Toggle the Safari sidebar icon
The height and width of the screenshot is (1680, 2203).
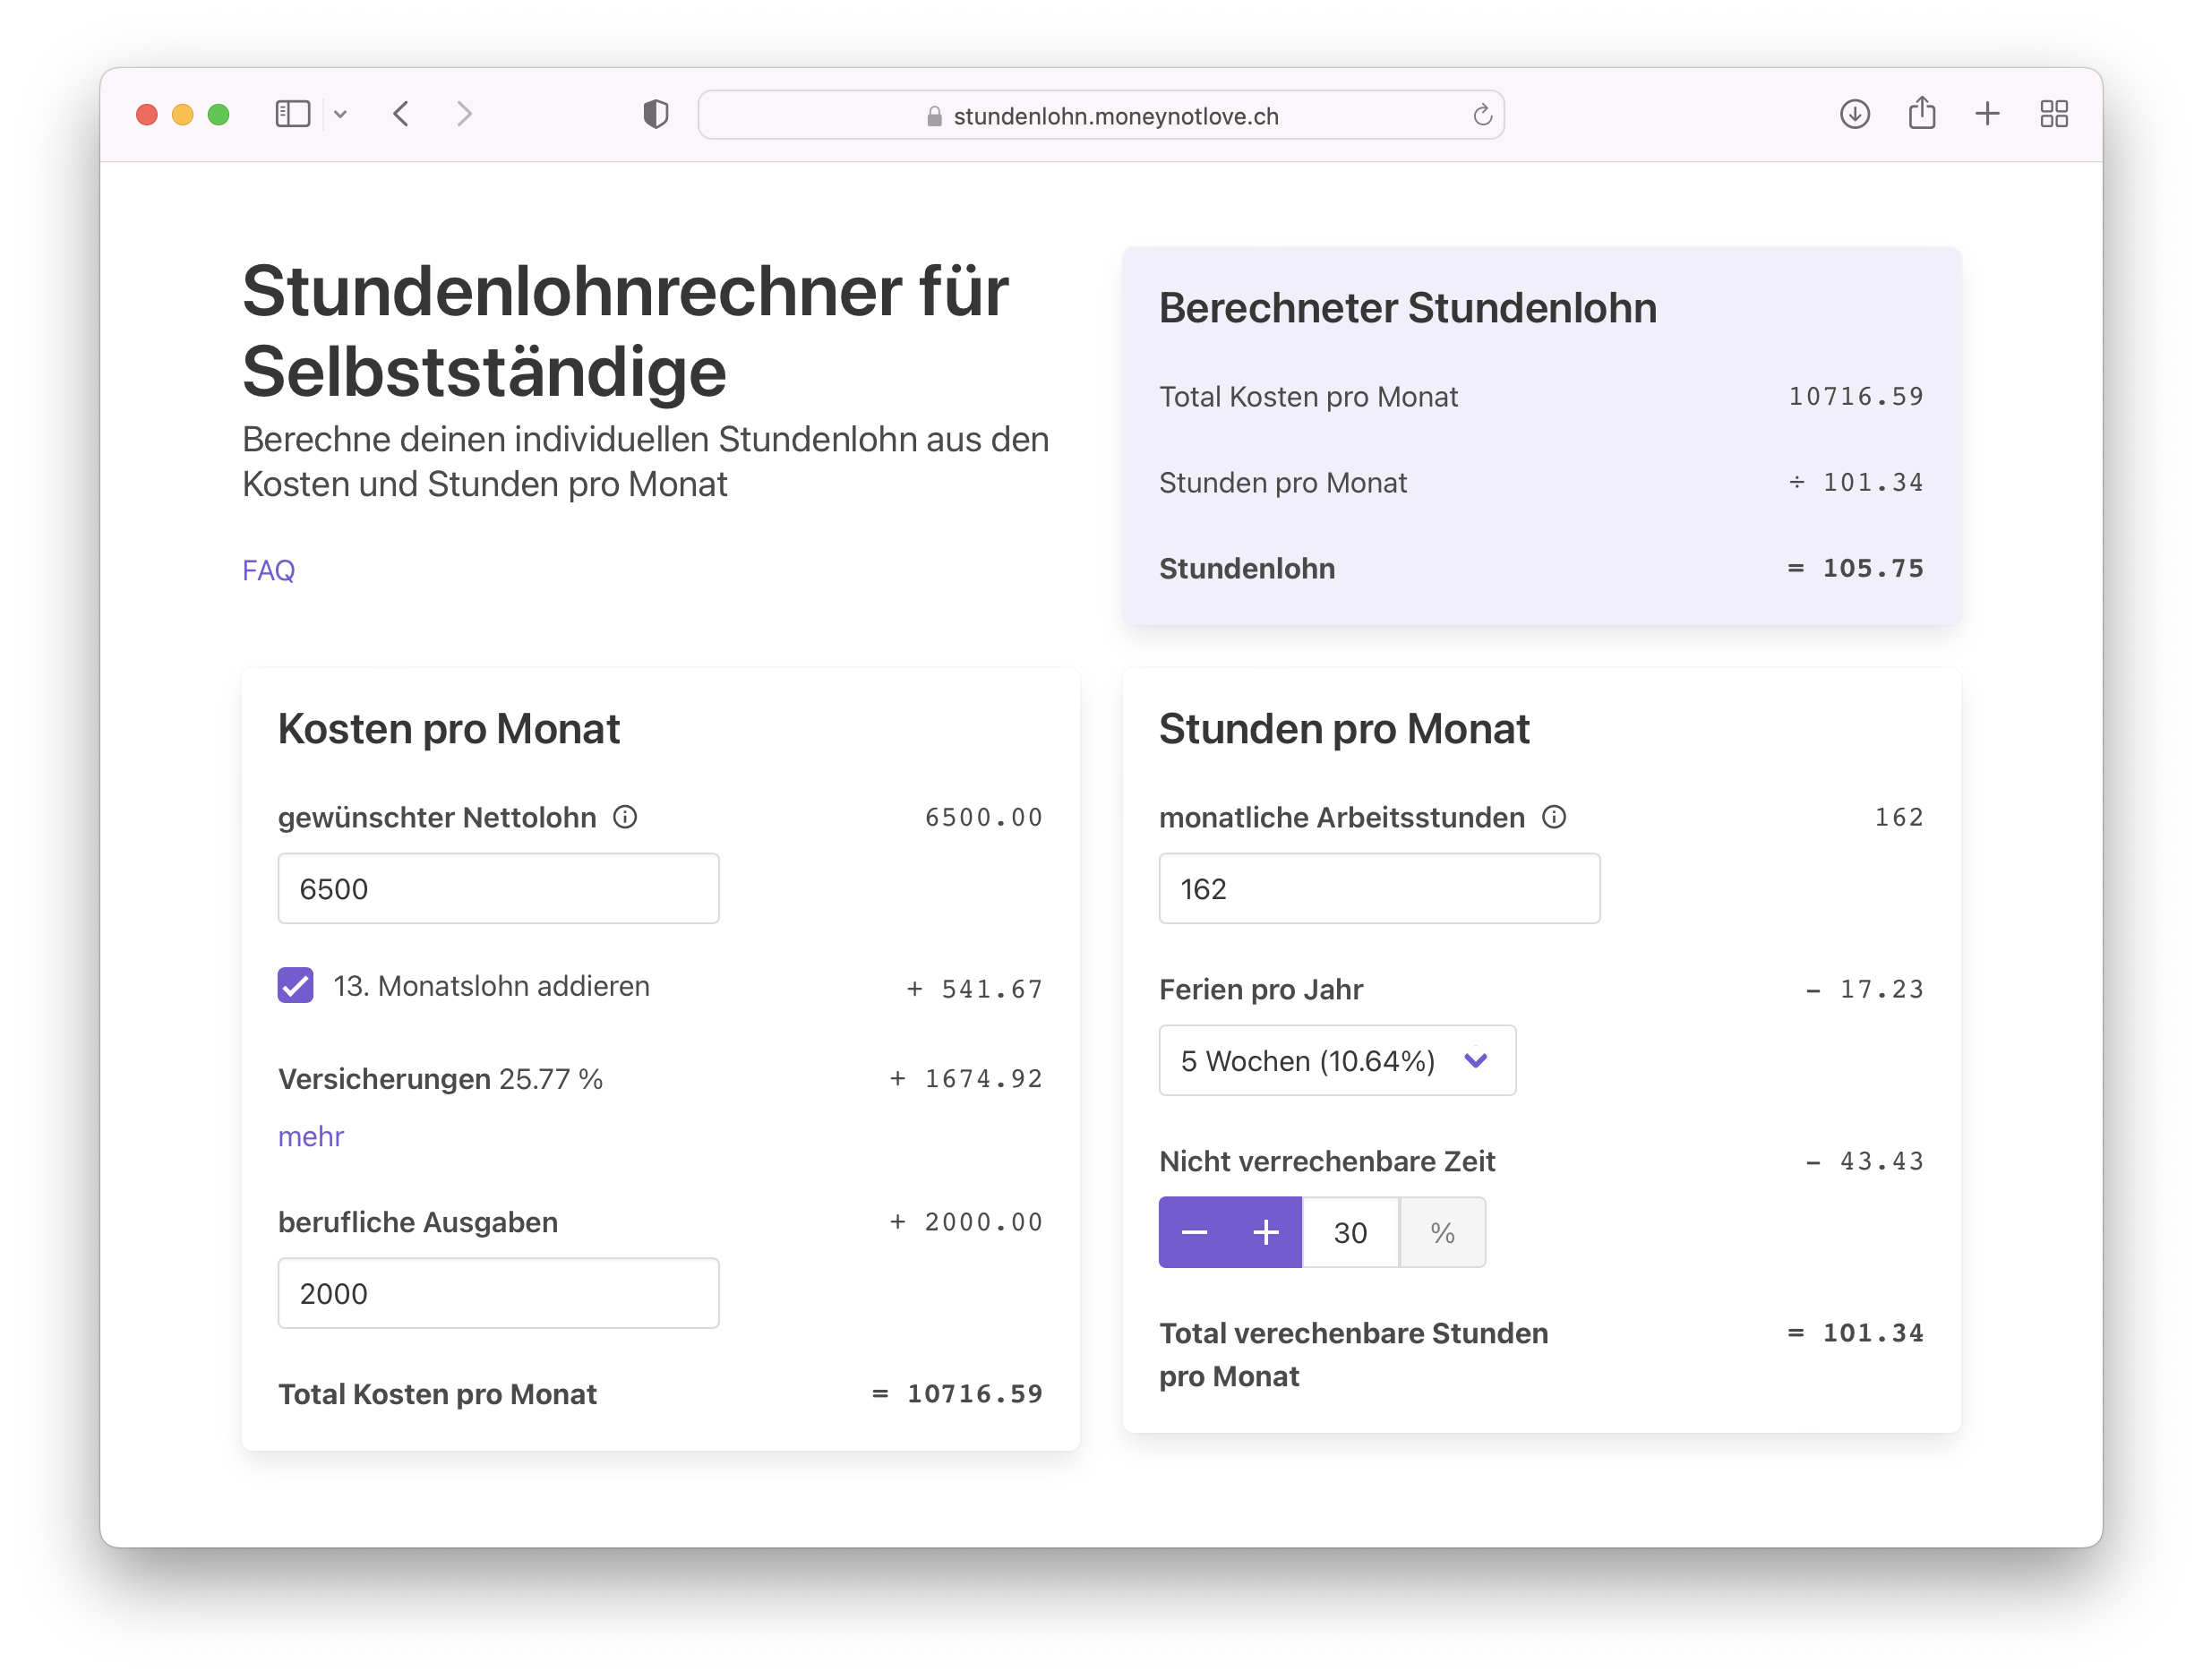coord(292,114)
